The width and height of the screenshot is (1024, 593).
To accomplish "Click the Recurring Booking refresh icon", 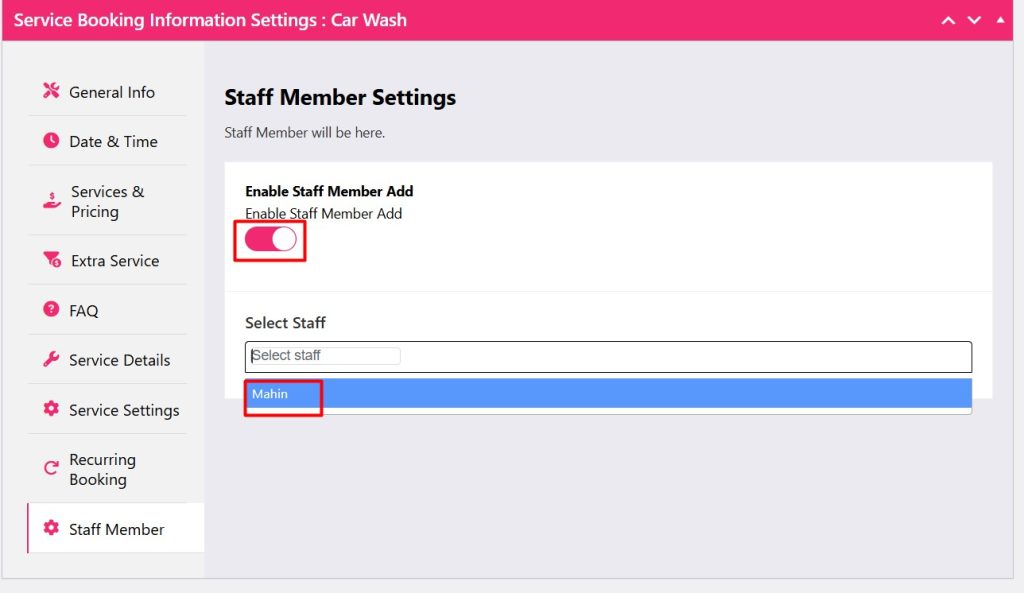I will coord(51,468).
